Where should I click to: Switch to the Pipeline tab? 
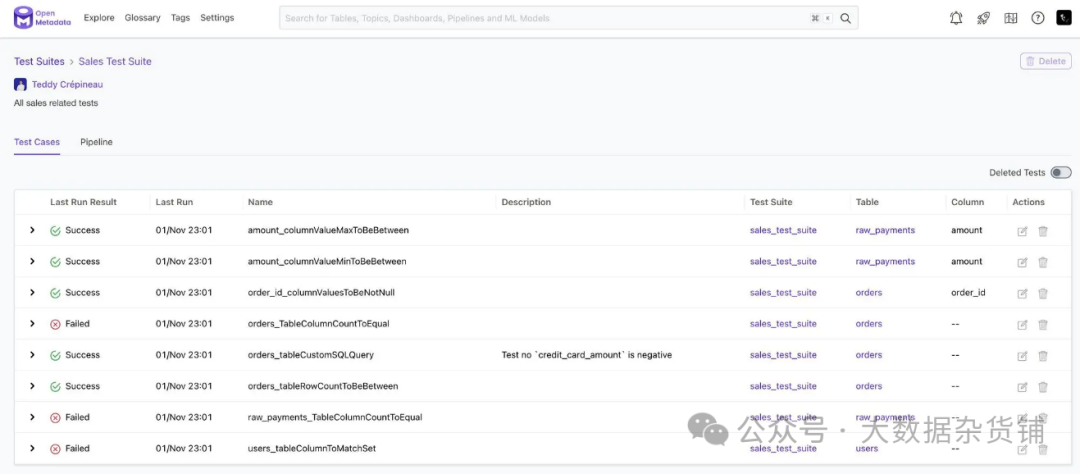[96, 142]
